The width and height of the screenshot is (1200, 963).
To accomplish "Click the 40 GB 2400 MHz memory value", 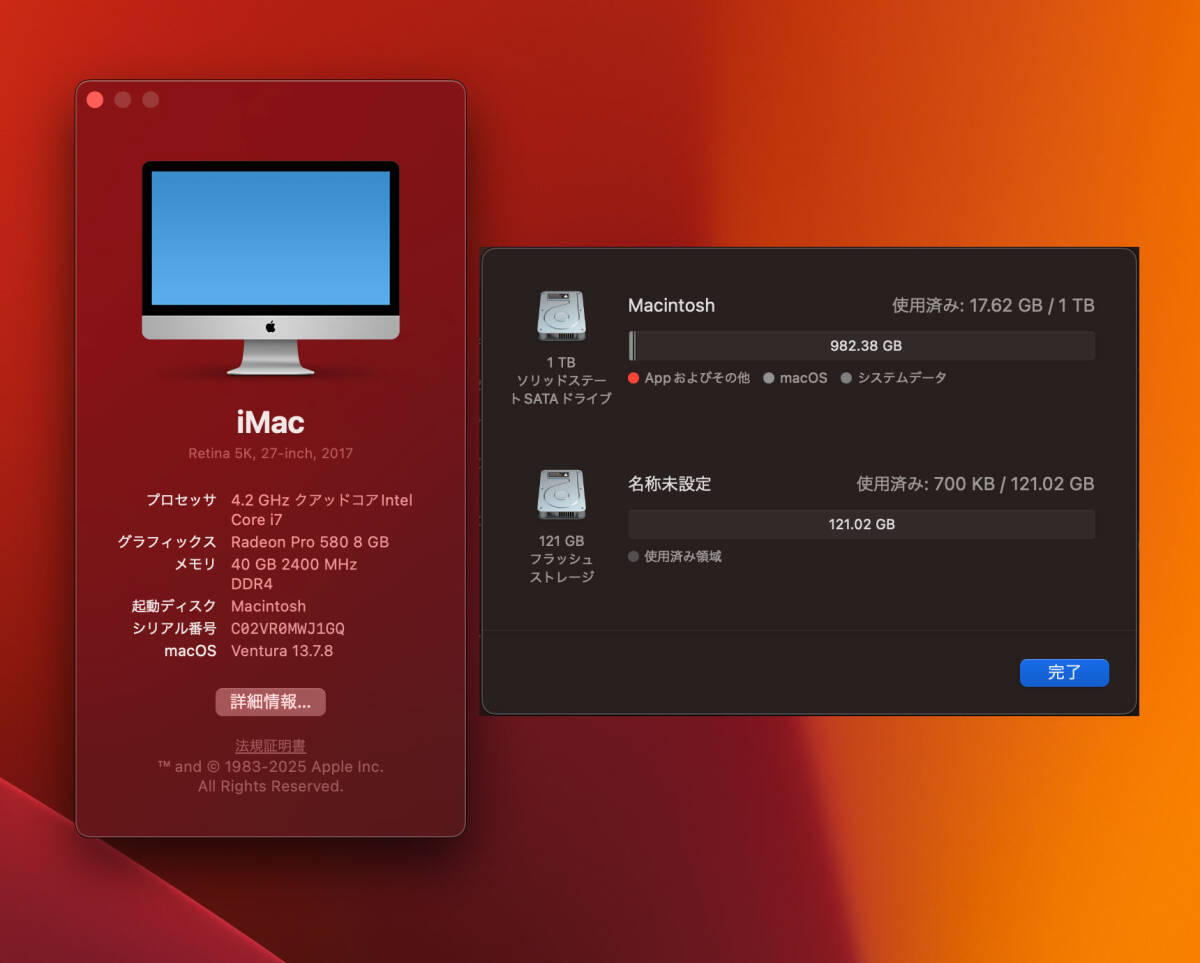I will 294,574.
